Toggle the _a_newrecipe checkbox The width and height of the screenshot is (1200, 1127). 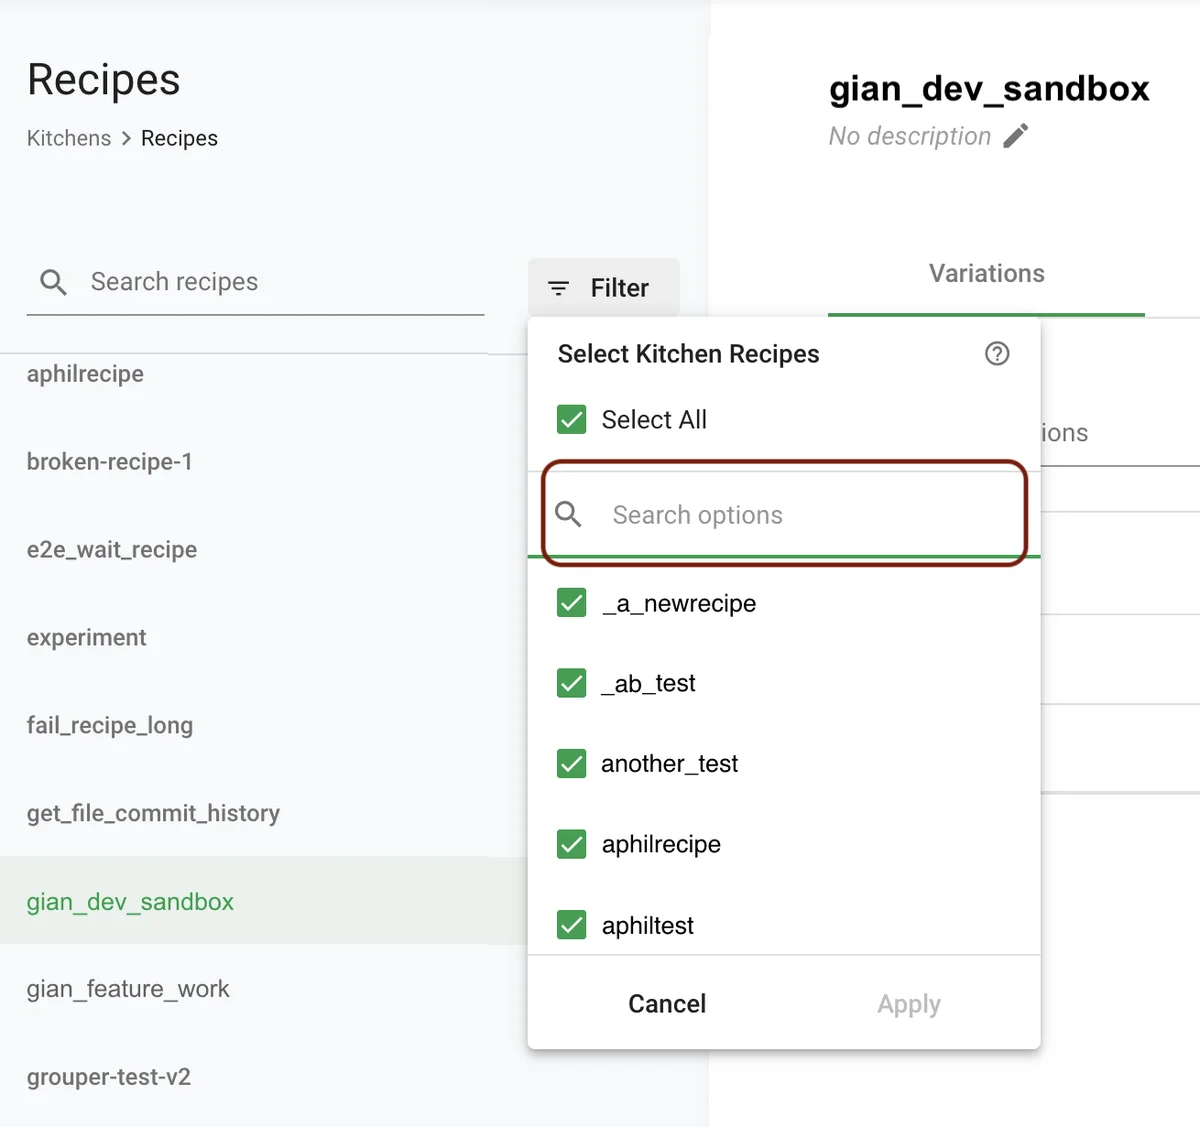(x=572, y=603)
